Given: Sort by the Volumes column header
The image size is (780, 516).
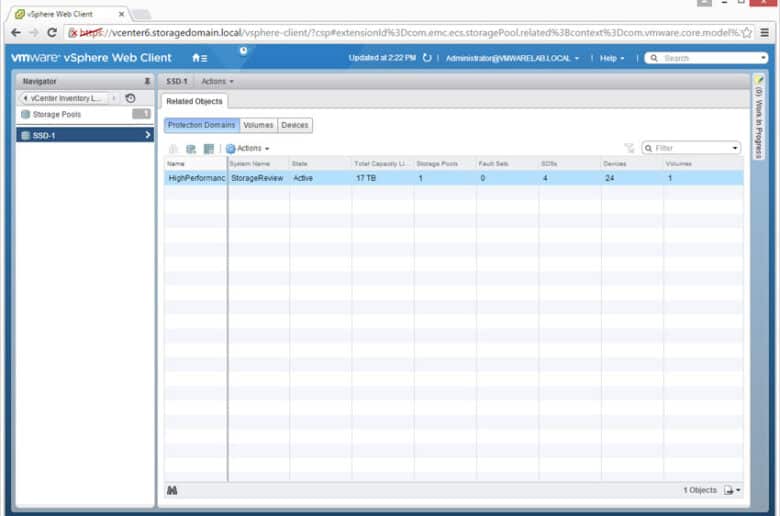Looking at the screenshot, I should [x=703, y=164].
